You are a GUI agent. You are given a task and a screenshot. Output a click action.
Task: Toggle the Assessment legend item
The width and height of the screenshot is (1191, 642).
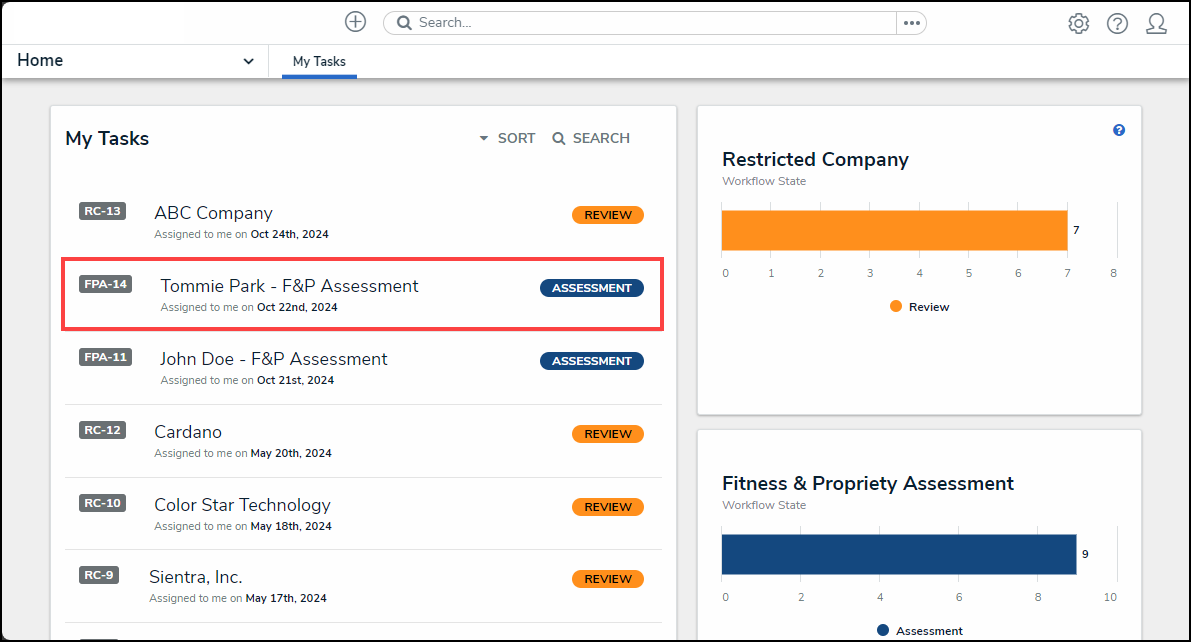pos(919,631)
